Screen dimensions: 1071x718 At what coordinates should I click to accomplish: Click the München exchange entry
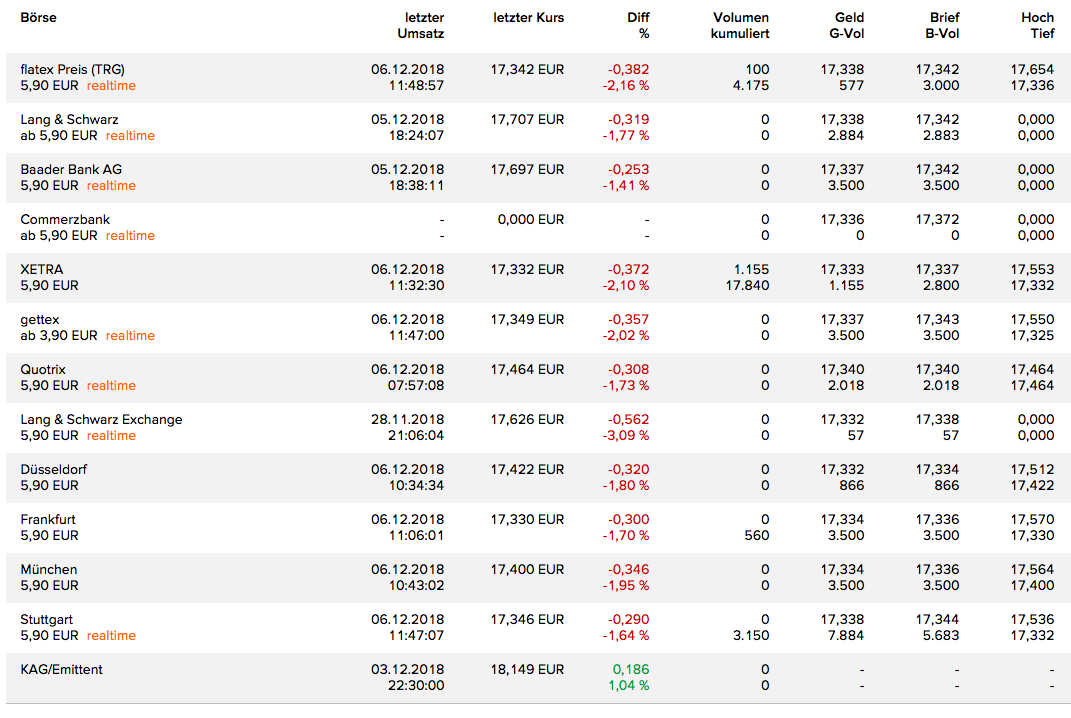tap(49, 570)
